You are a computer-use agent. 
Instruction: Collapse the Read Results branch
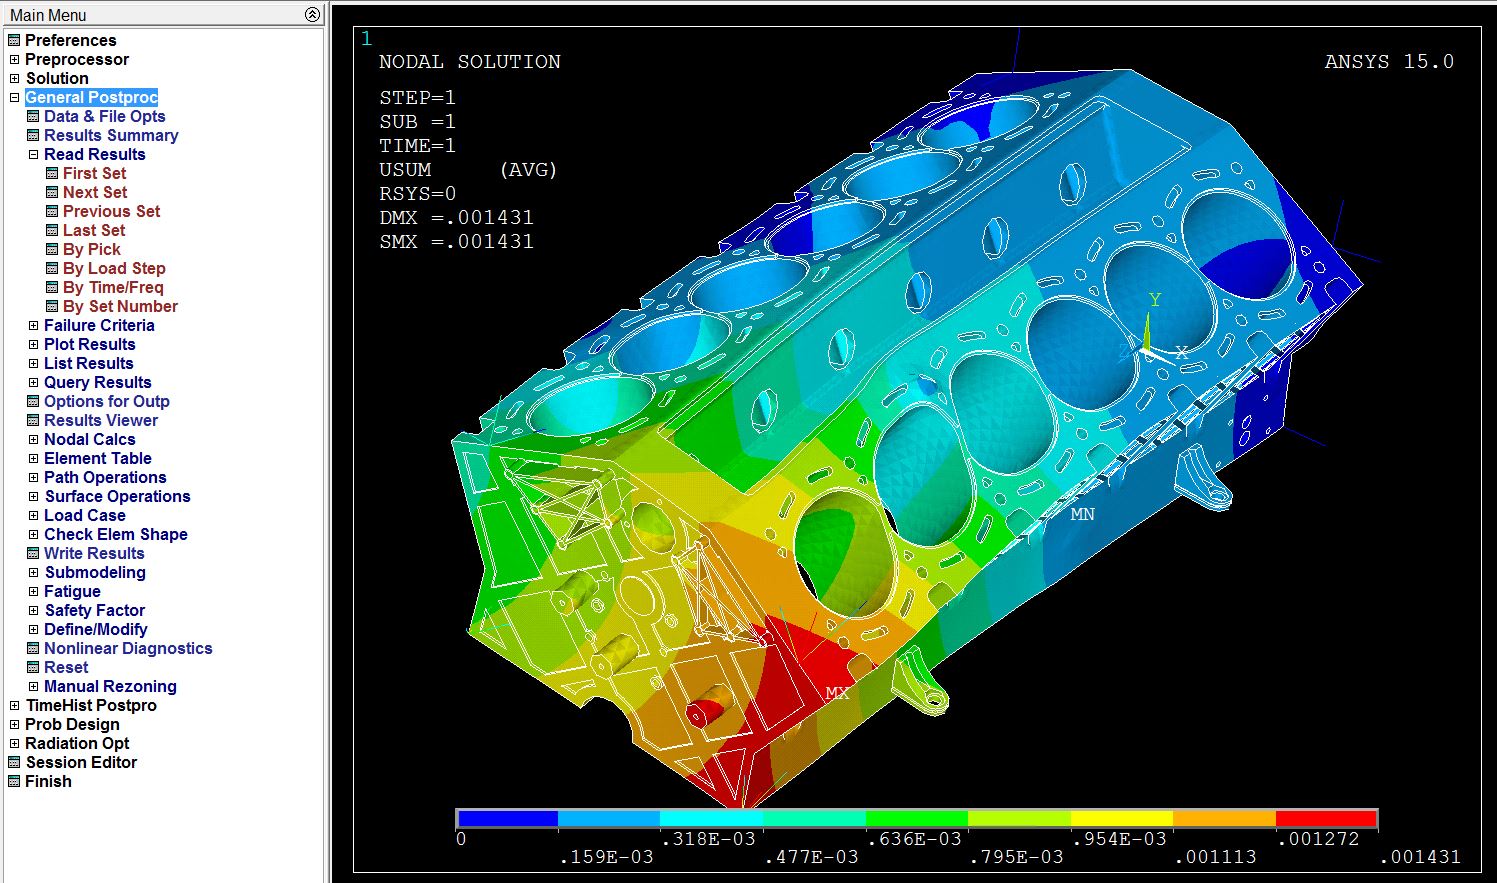(33, 155)
